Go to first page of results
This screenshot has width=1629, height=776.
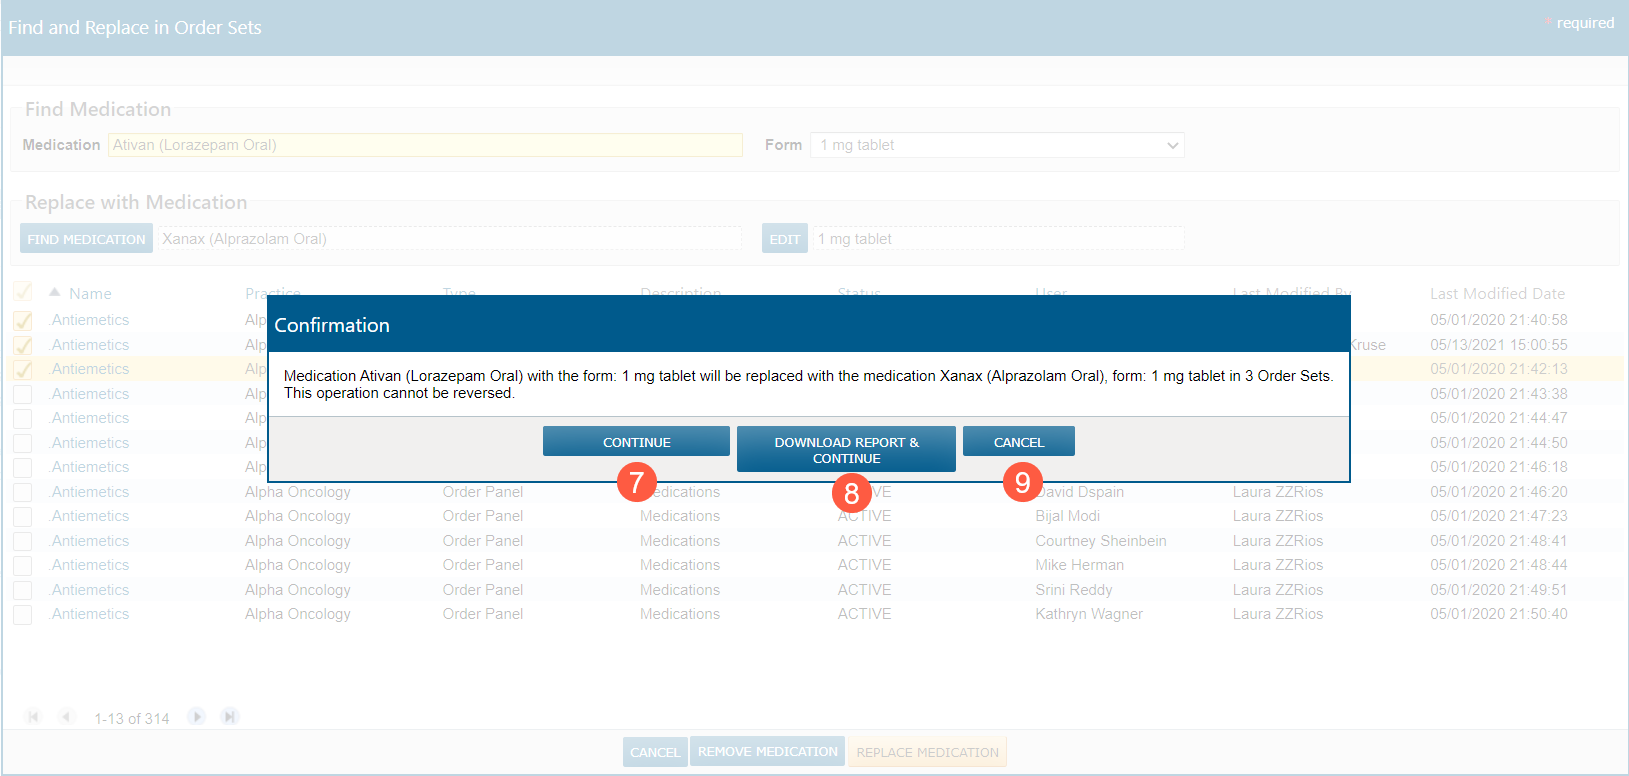coord(34,717)
